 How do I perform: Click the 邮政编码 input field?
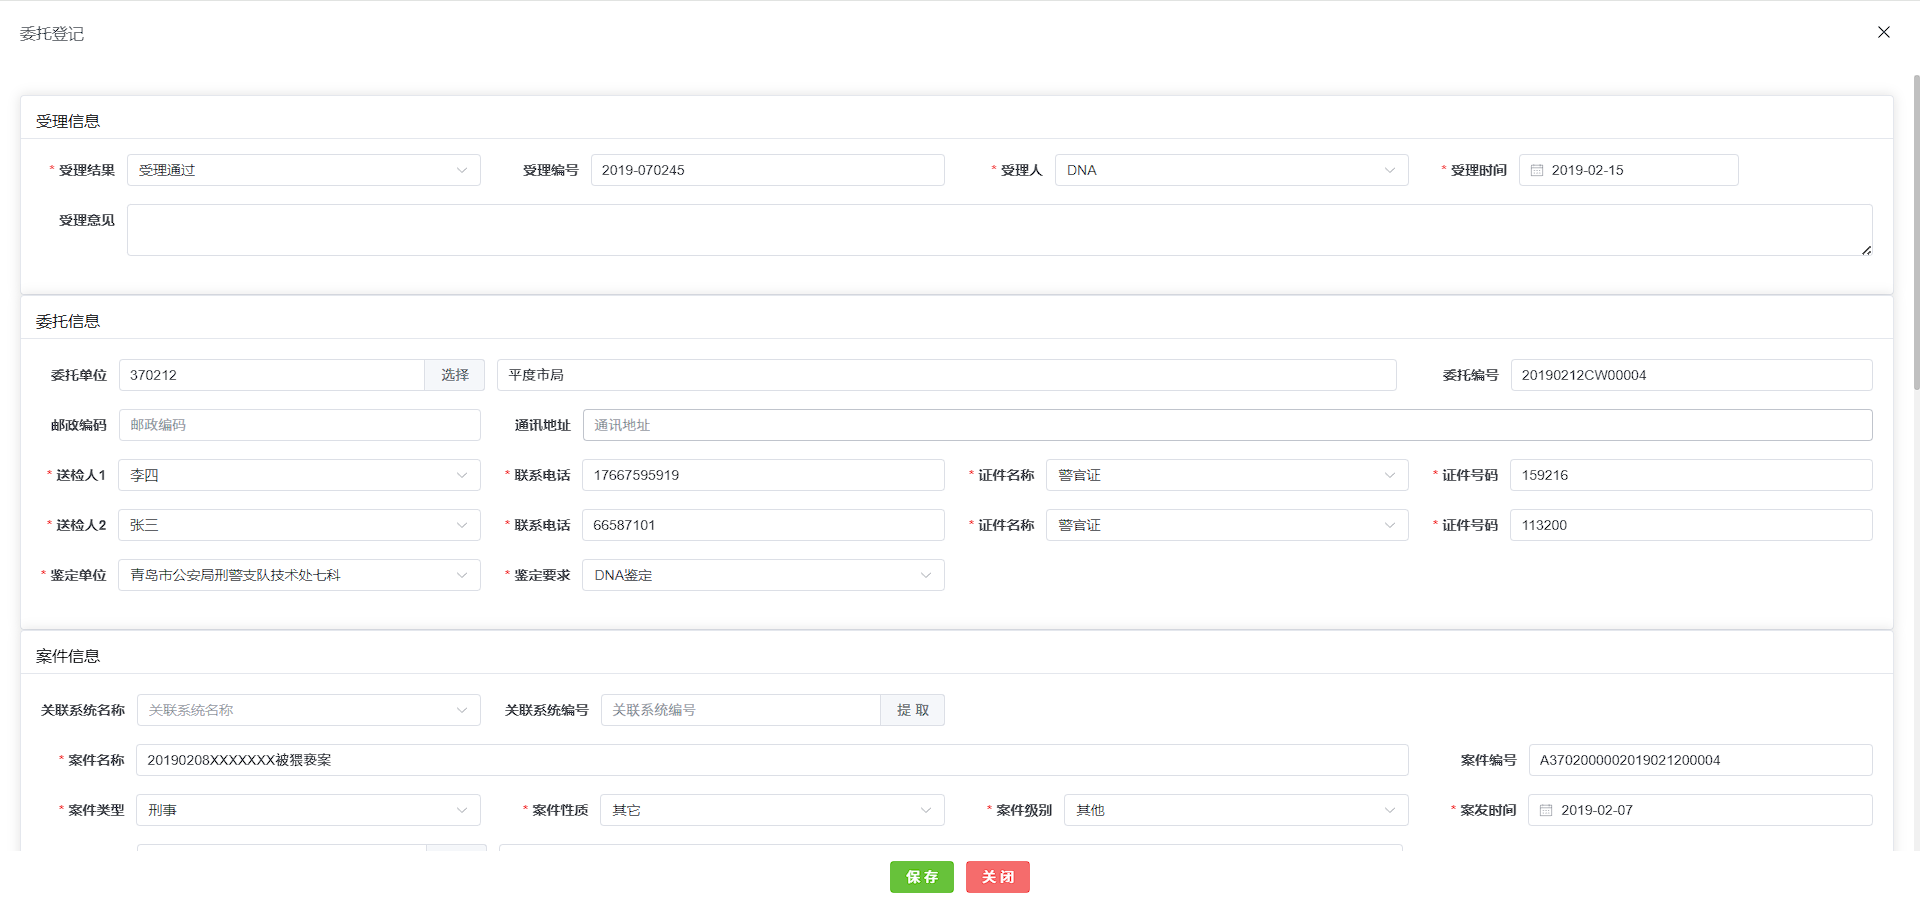tap(299, 425)
